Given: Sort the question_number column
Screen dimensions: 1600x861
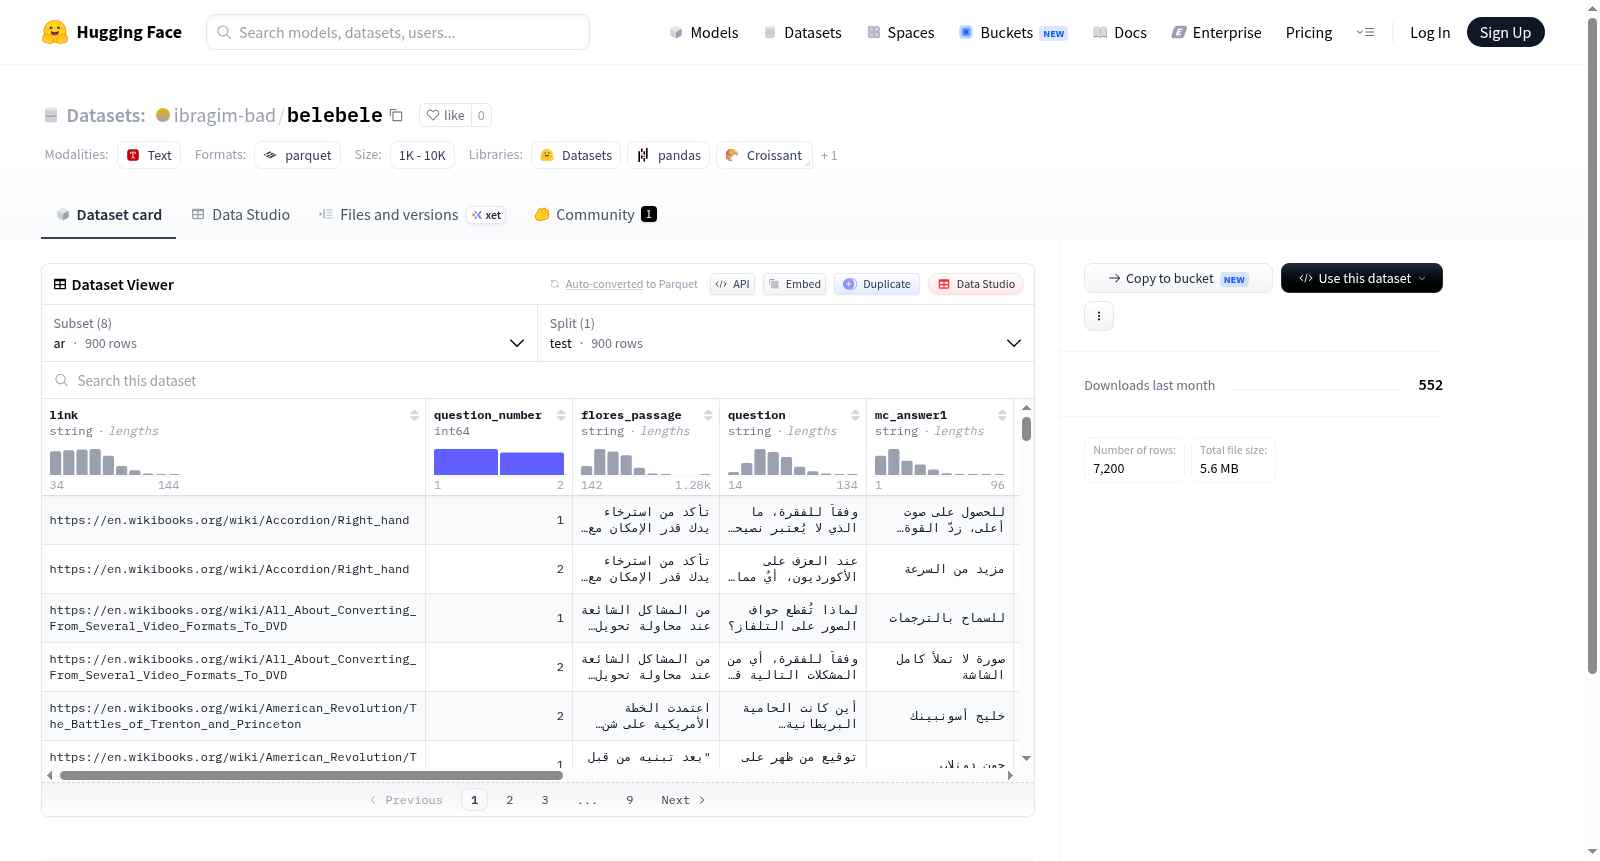Looking at the screenshot, I should point(561,415).
